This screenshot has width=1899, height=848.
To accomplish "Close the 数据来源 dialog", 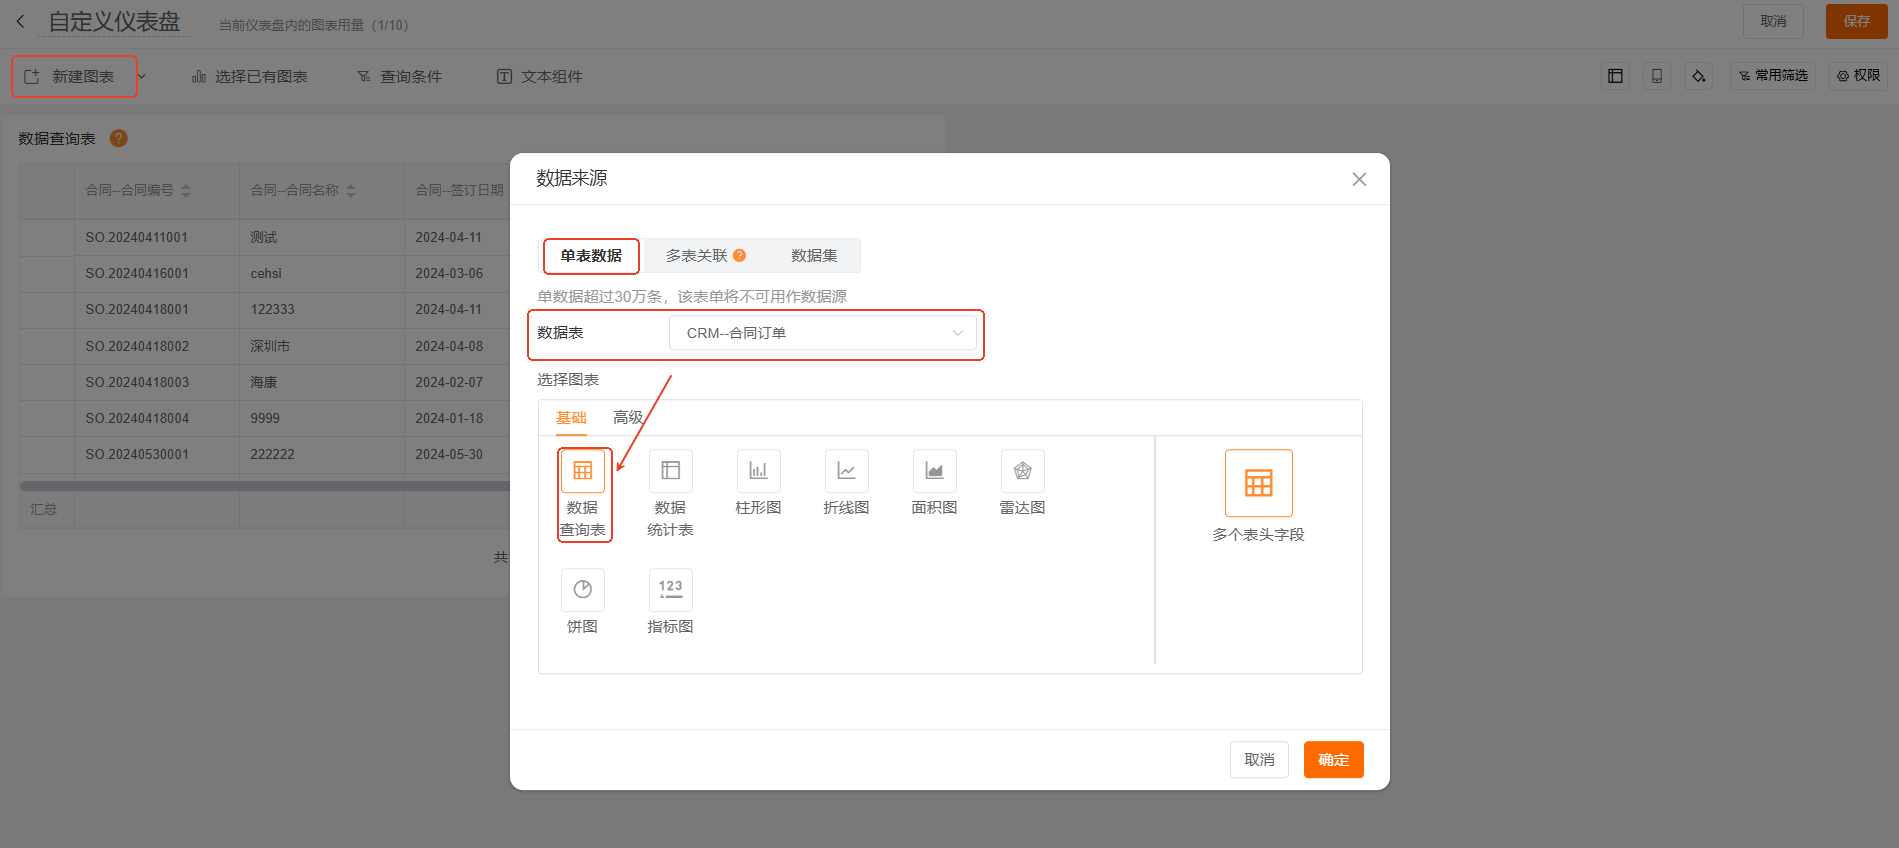I will click(x=1359, y=179).
